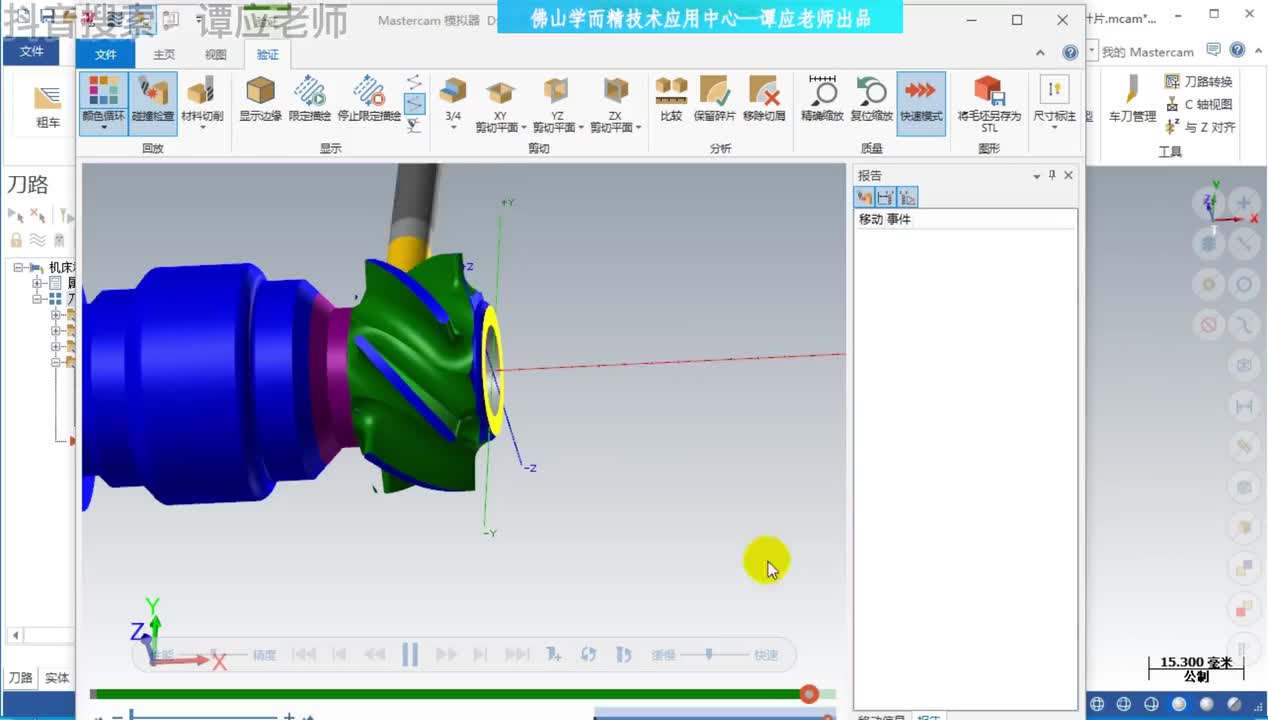
Task: Open the Report panel options dropdown
Action: [1037, 176]
